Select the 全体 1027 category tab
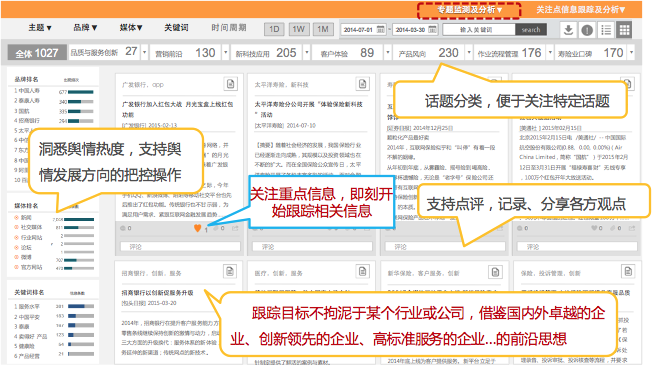This screenshot has height=367, width=652. tap(37, 53)
